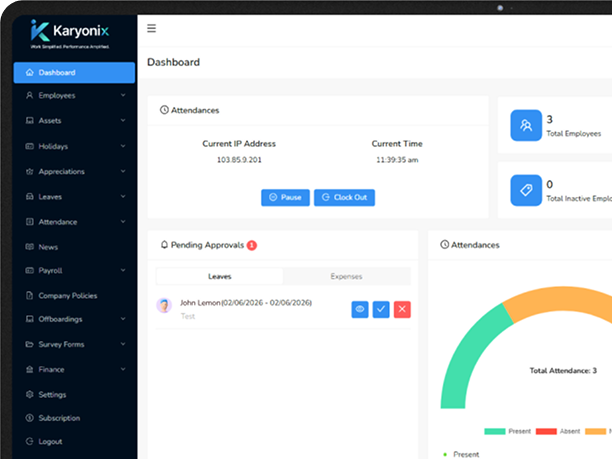Screen dimensions: 612x459
Task: Expand the Leaves menu chevron
Action: (123, 196)
